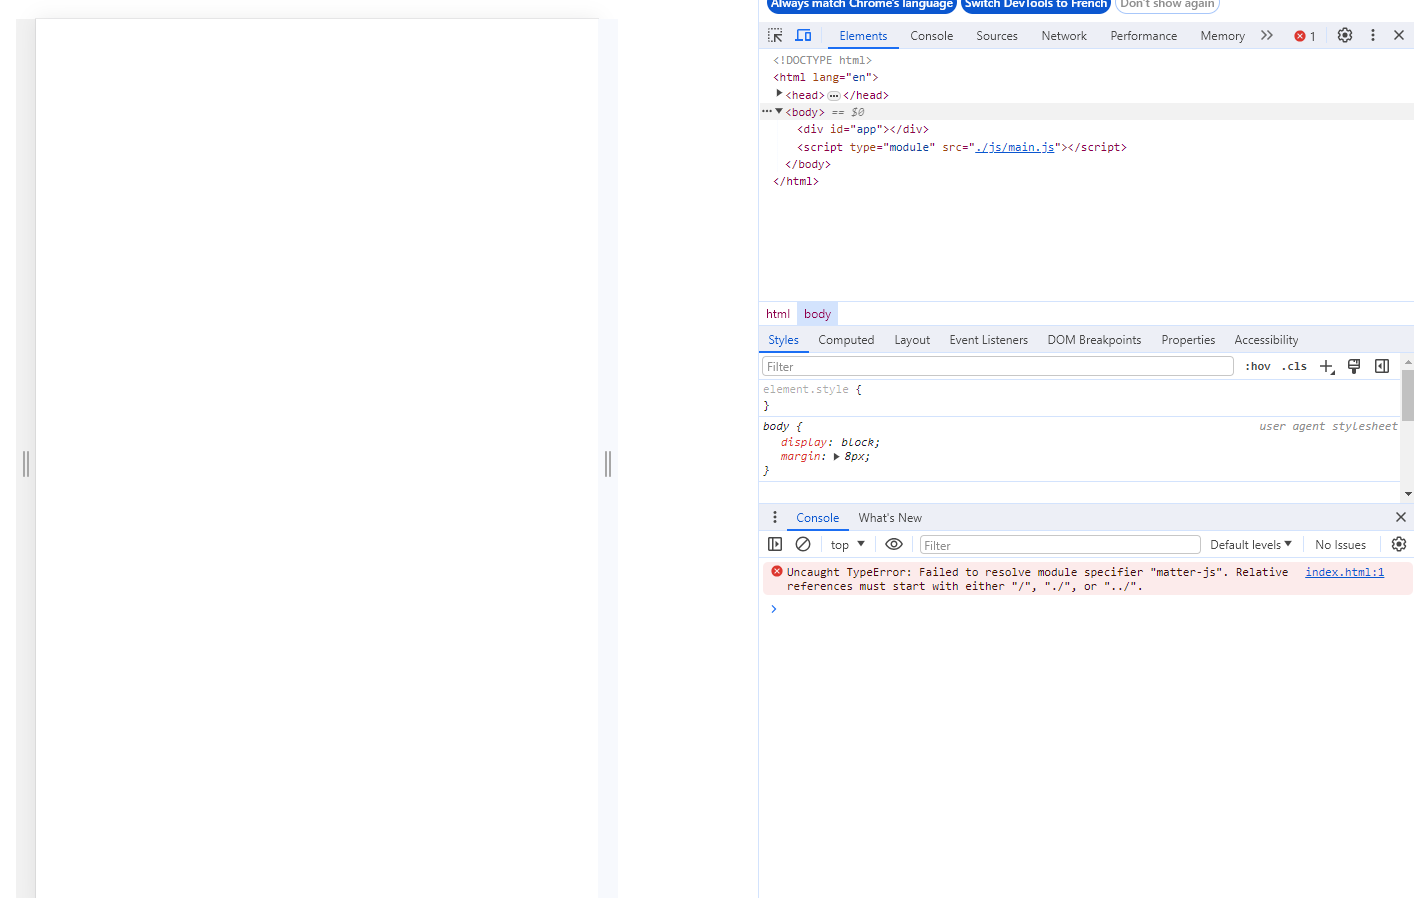Focus the Styles filter field
This screenshot has width=1414, height=898.
998,367
